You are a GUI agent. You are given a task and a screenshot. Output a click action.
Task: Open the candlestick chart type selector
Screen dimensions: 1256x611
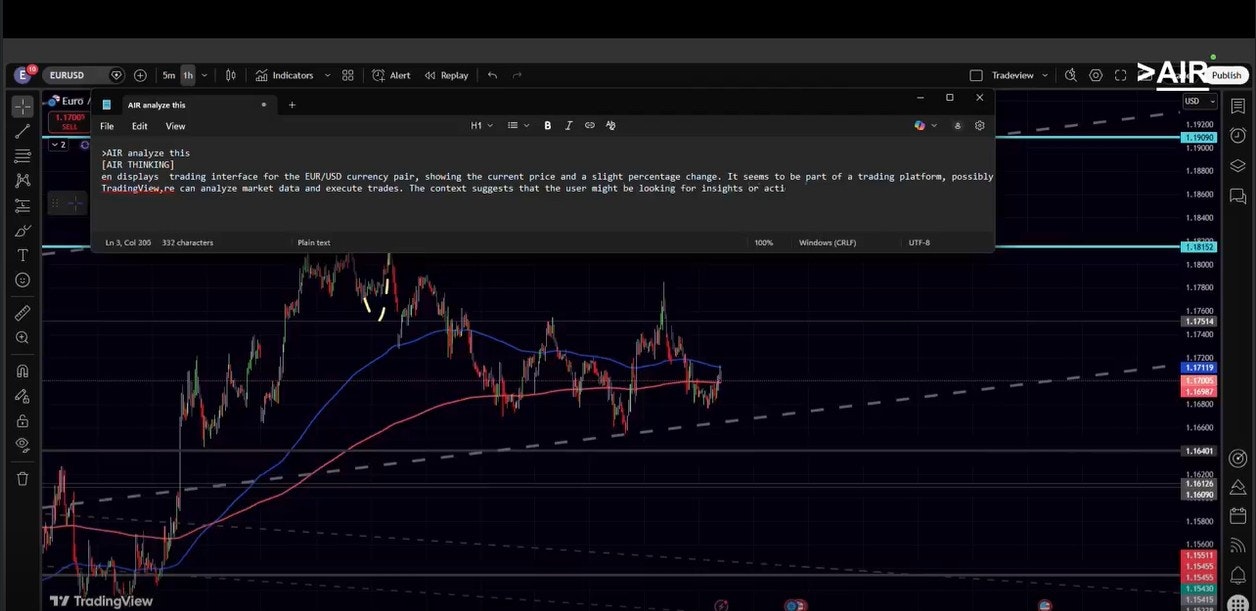[x=231, y=75]
